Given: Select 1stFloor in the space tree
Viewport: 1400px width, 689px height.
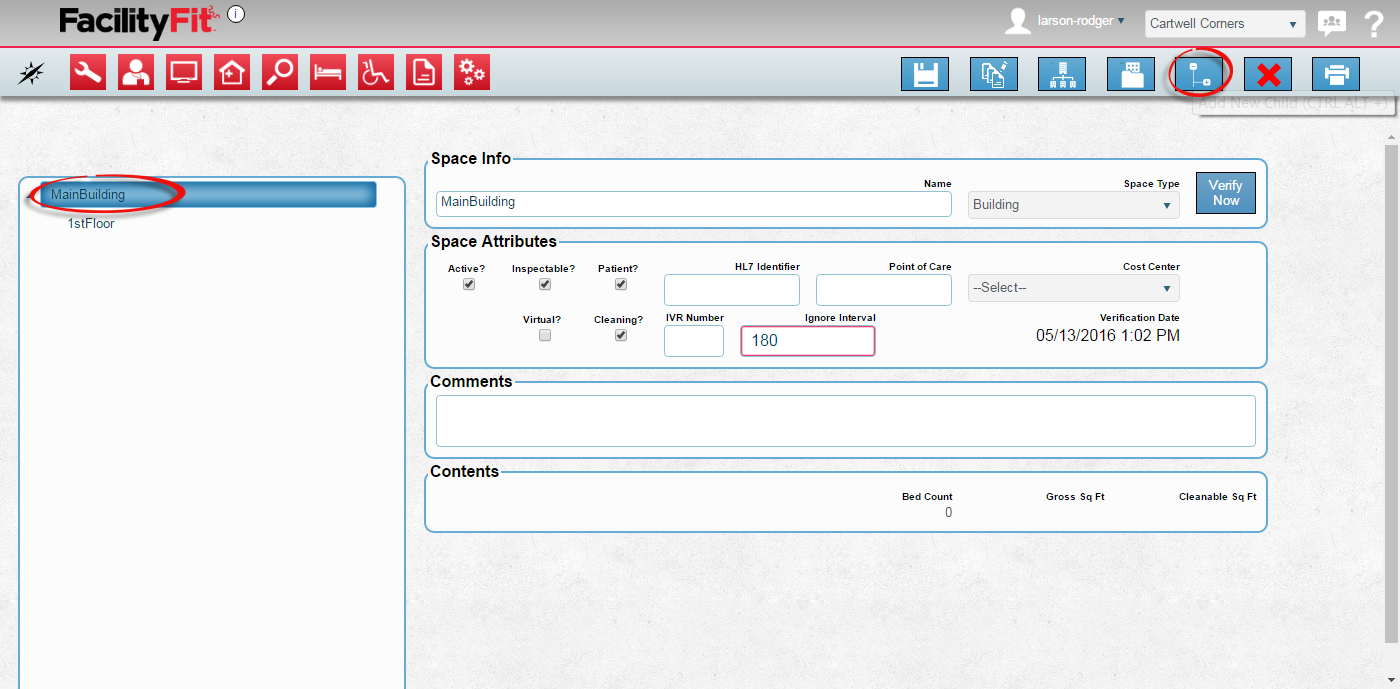Looking at the screenshot, I should (x=91, y=224).
